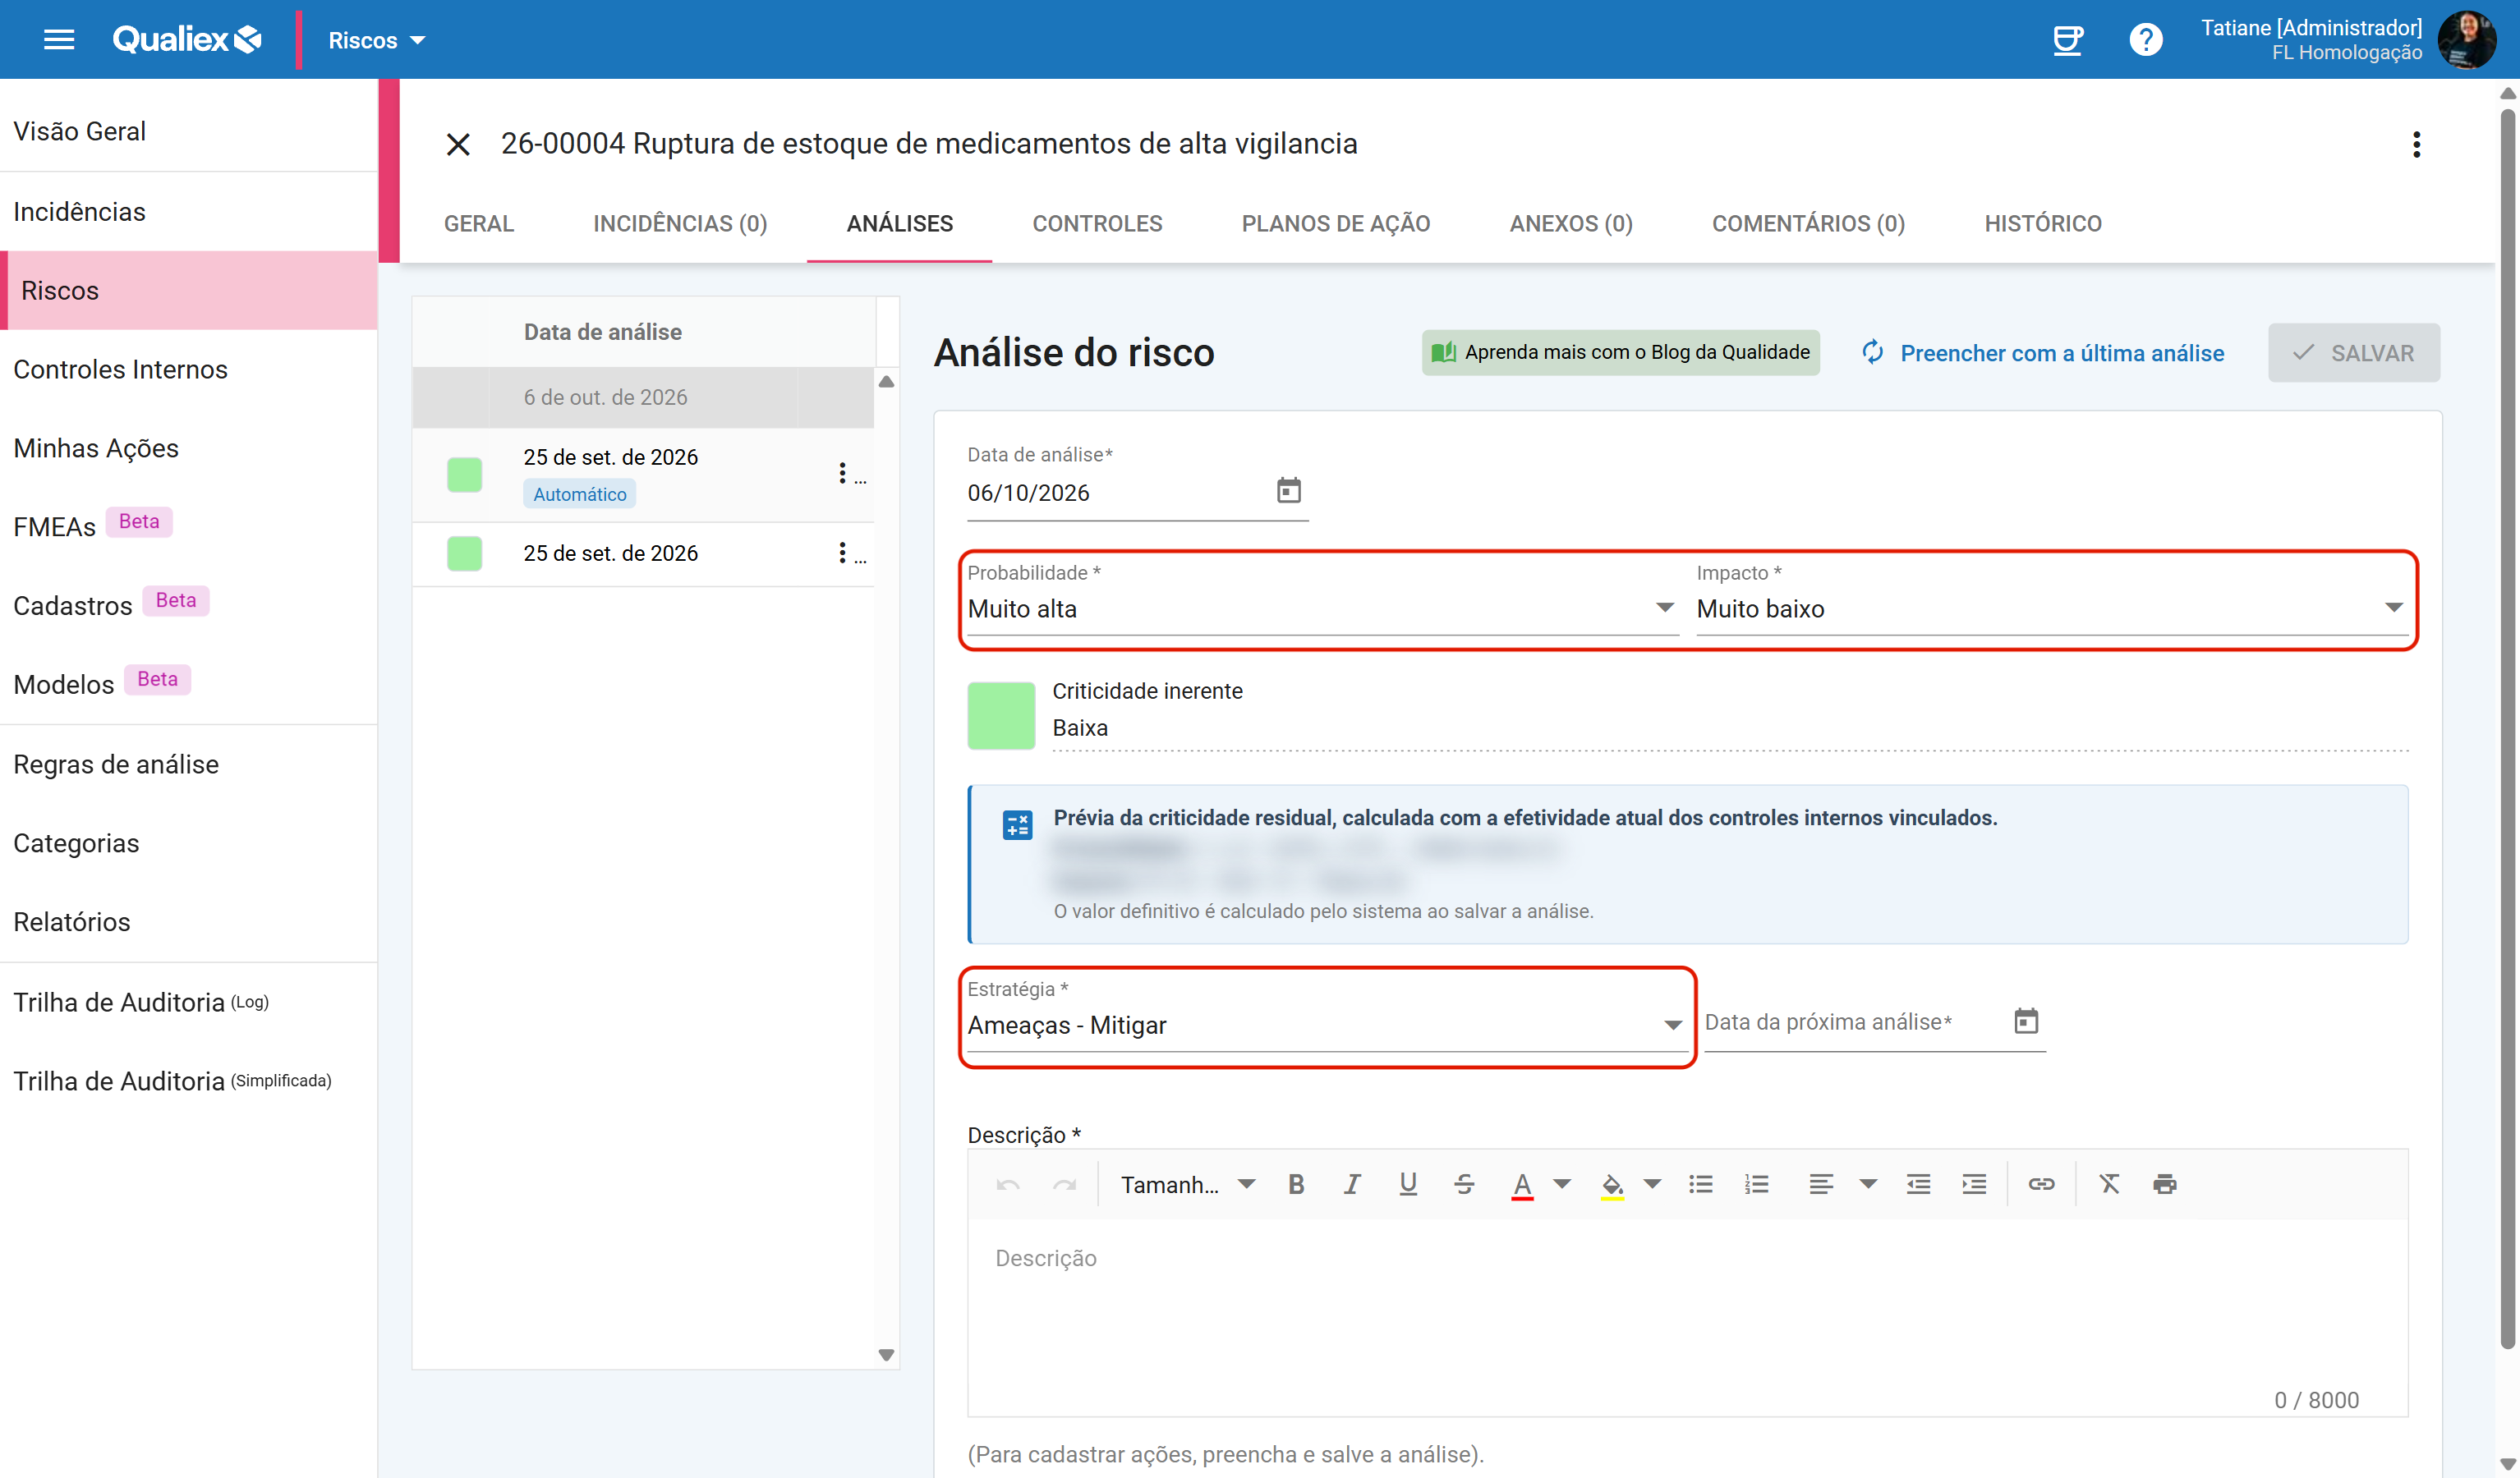Screen dimensions: 2520x1478
Task: Clear text formatting in editor
Action: click(x=2109, y=1184)
